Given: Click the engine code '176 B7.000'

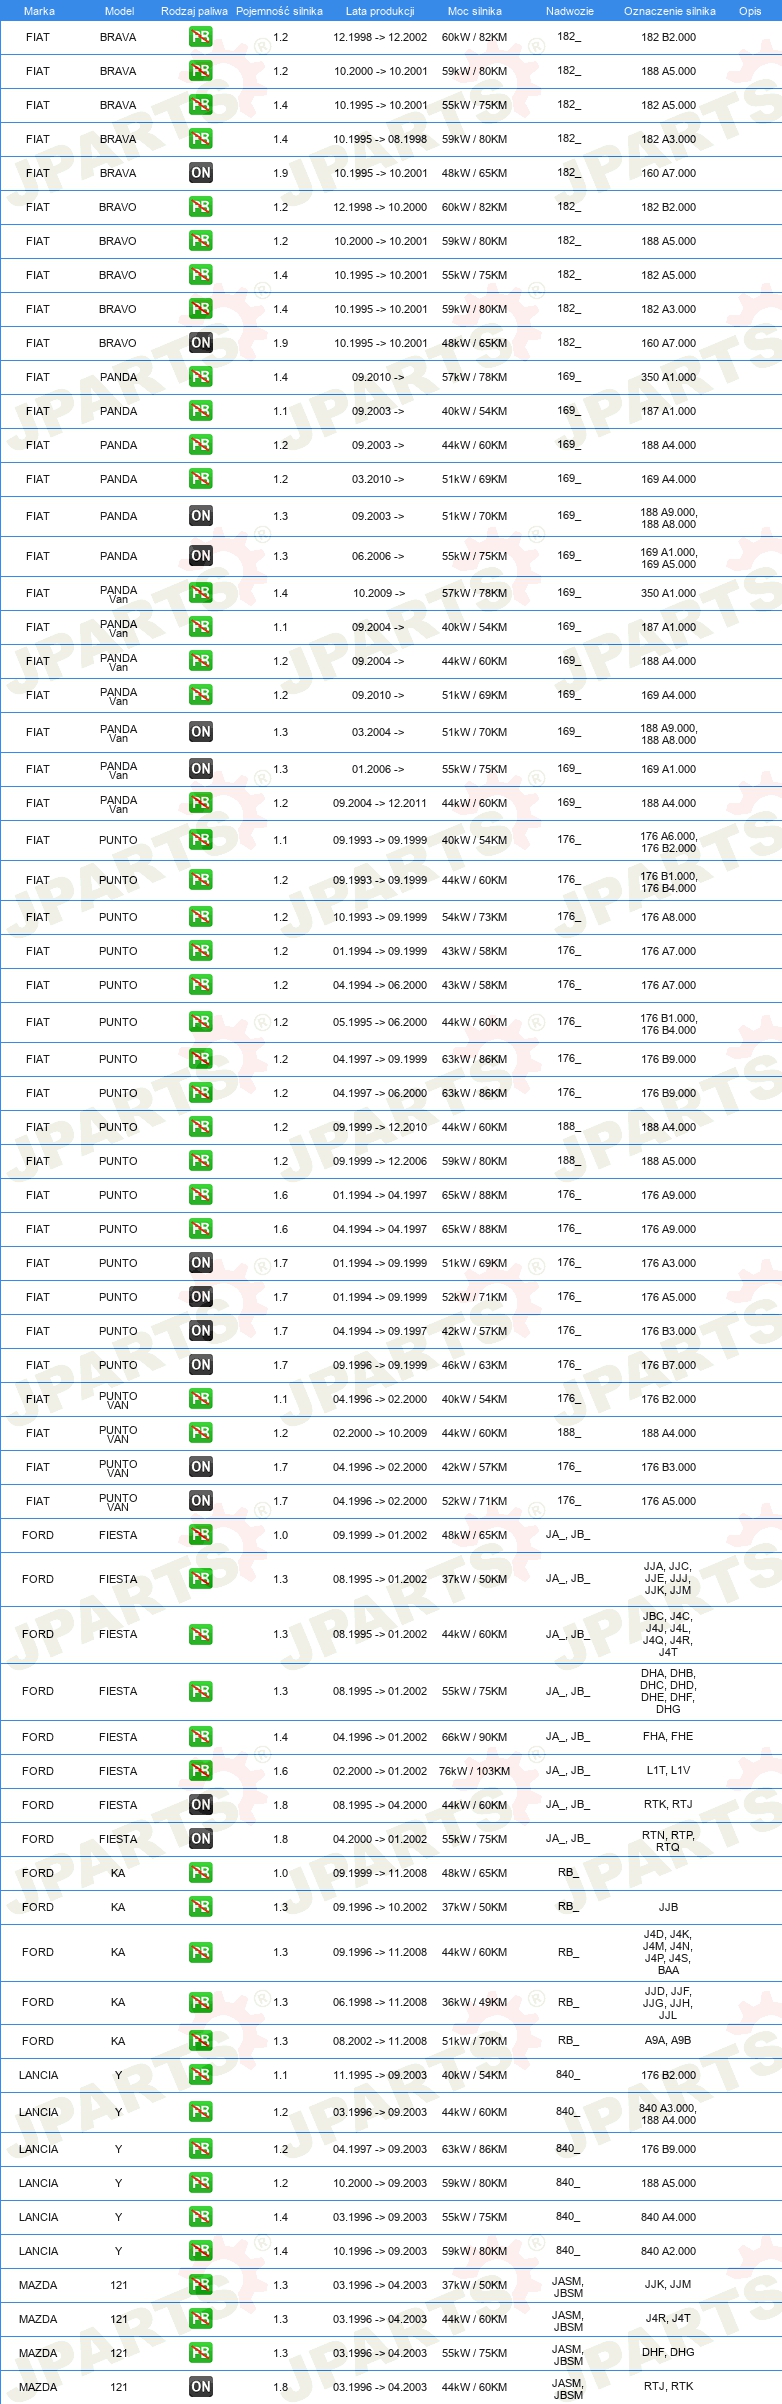Looking at the screenshot, I should pos(668,1365).
